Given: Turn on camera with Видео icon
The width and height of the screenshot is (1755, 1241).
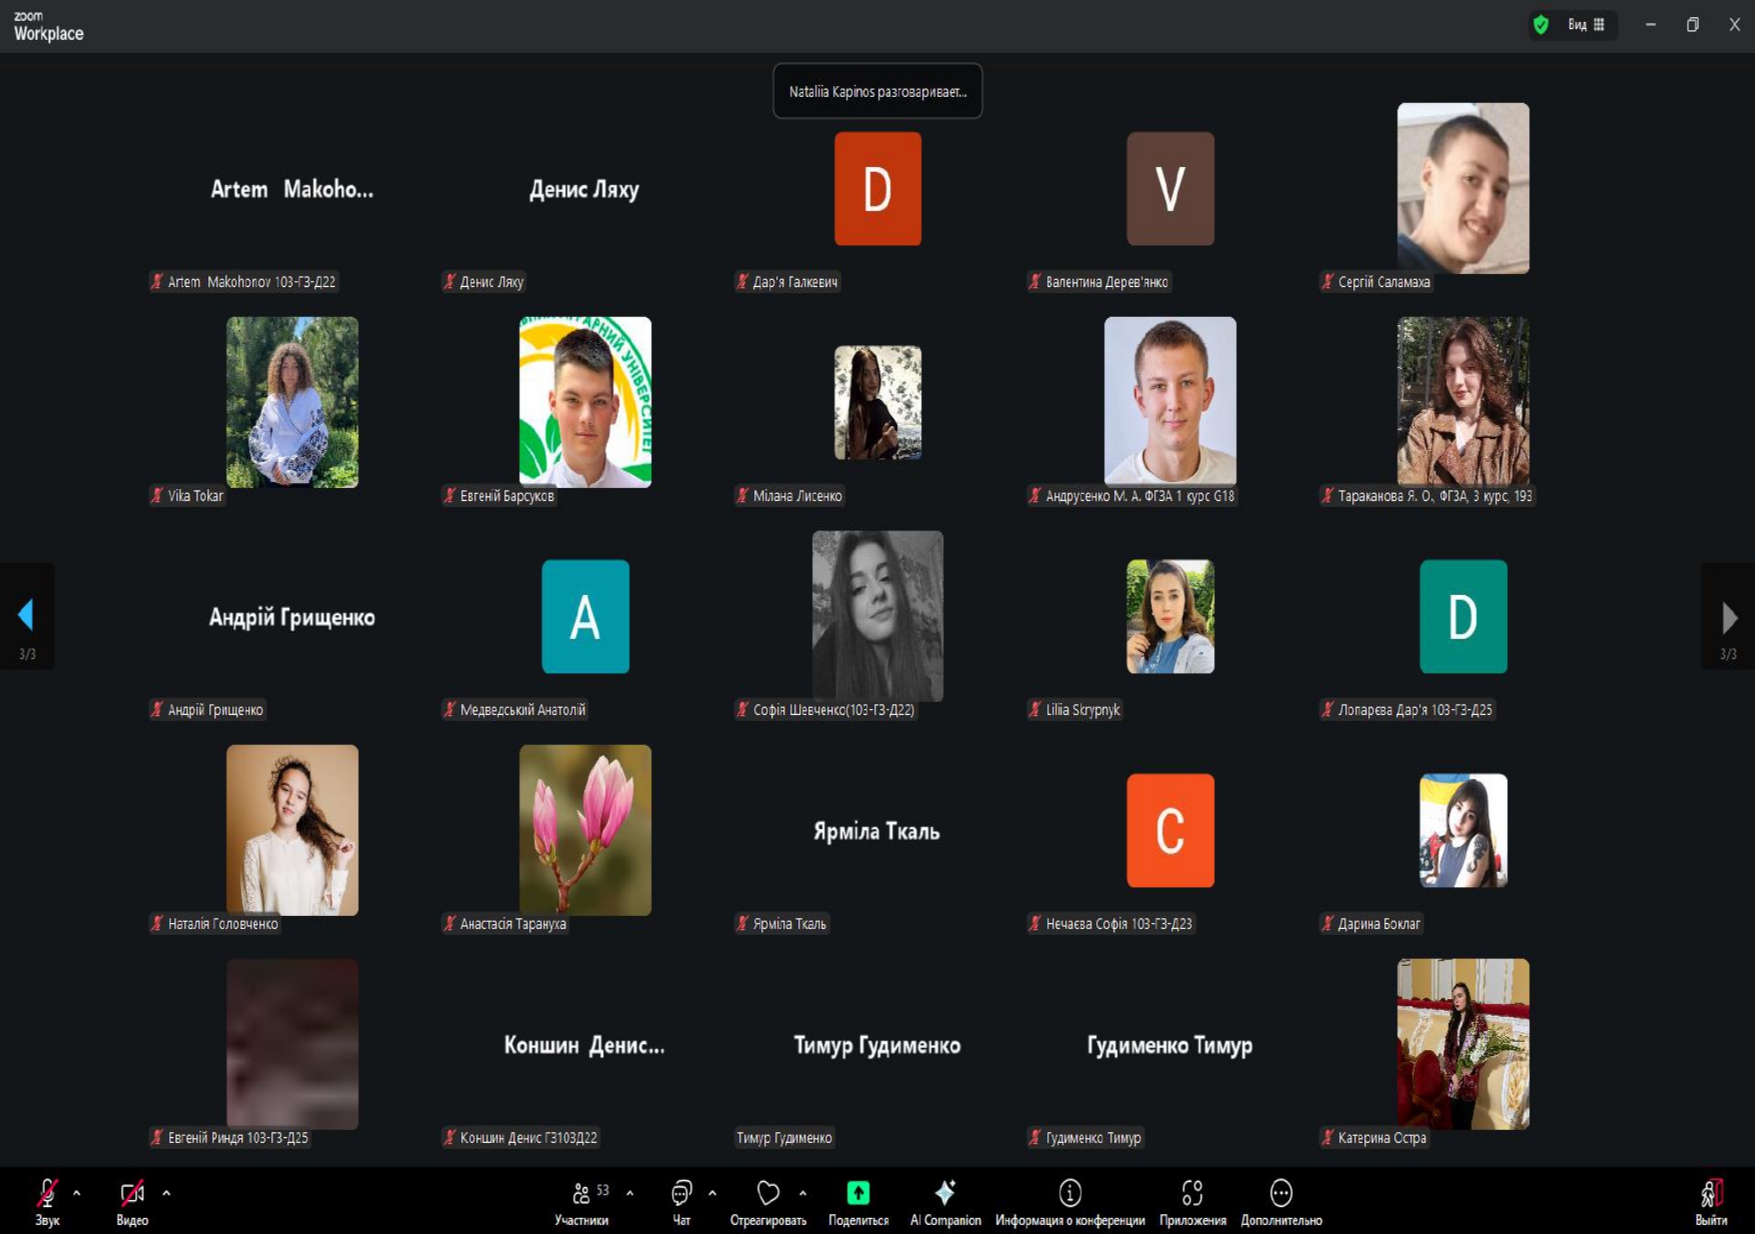Looking at the screenshot, I should (x=131, y=1193).
